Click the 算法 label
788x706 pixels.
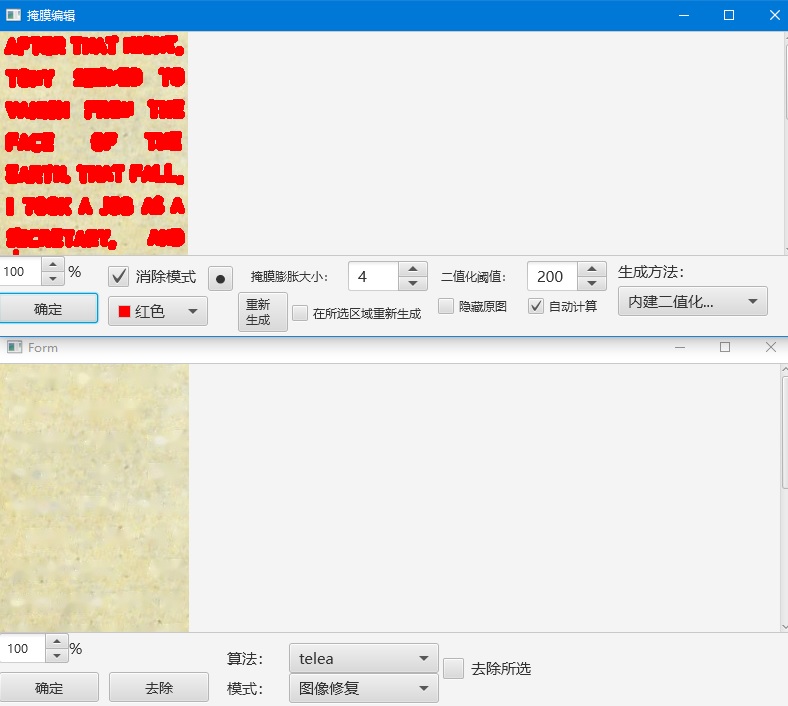point(245,659)
